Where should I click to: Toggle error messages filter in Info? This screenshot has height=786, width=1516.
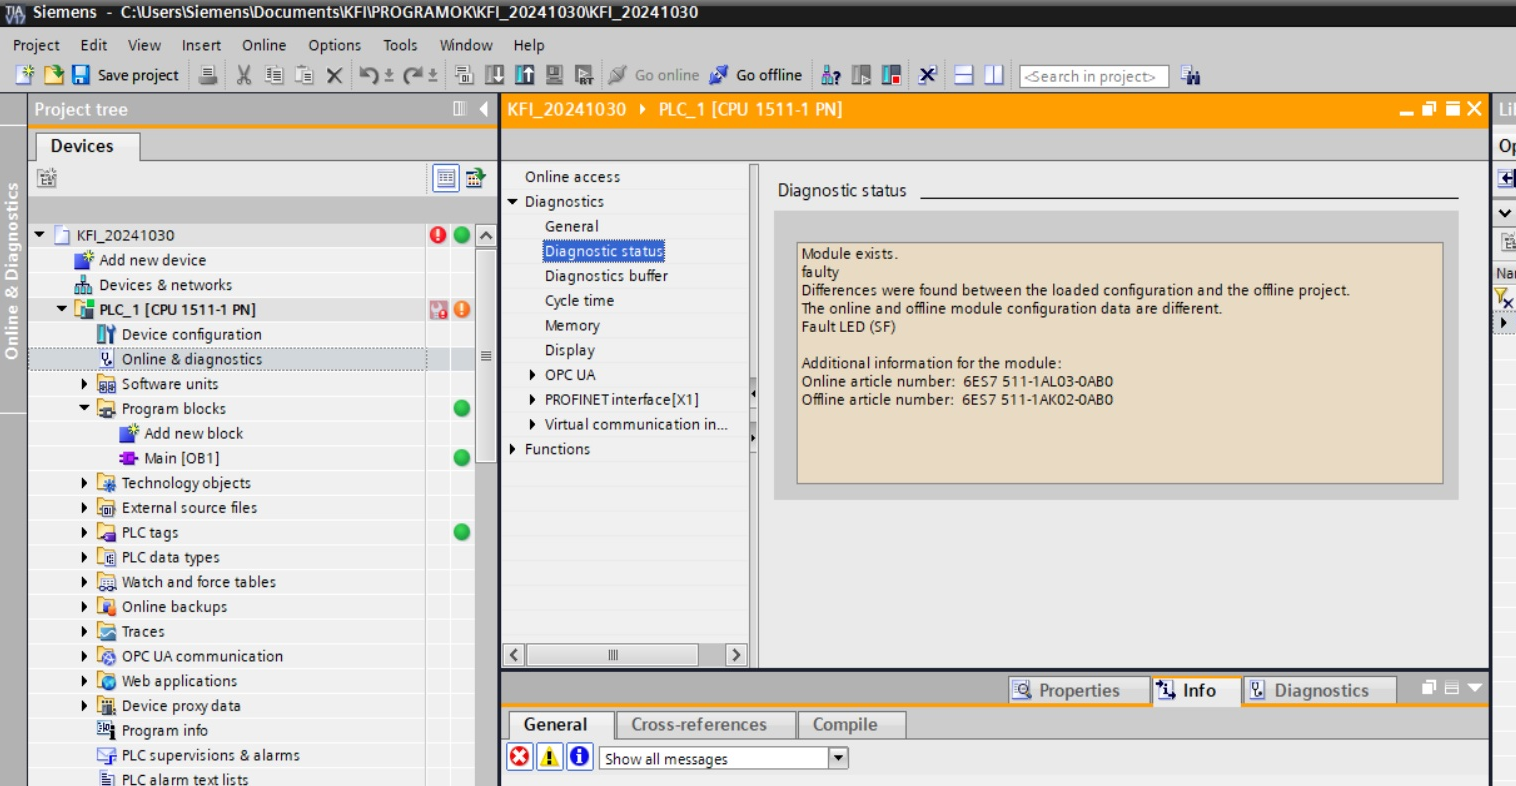(x=519, y=757)
